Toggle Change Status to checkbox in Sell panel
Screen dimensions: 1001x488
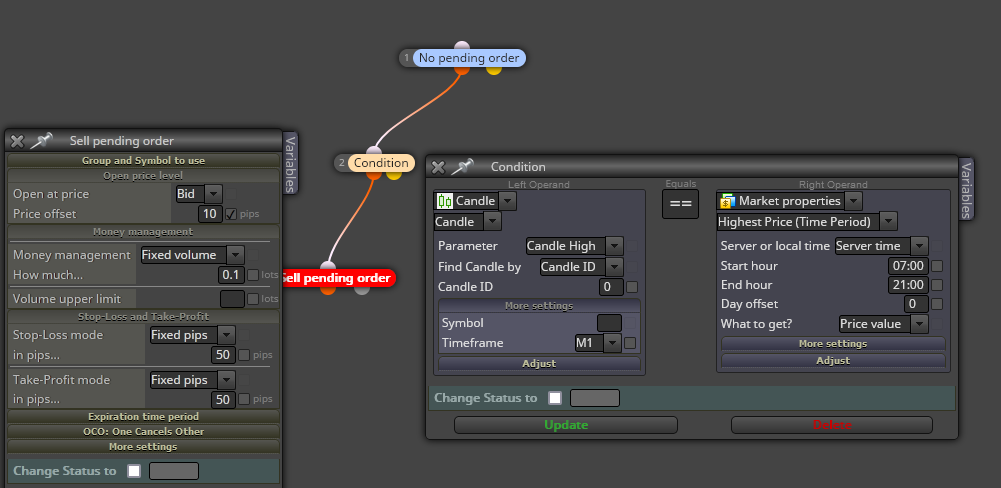click(133, 471)
